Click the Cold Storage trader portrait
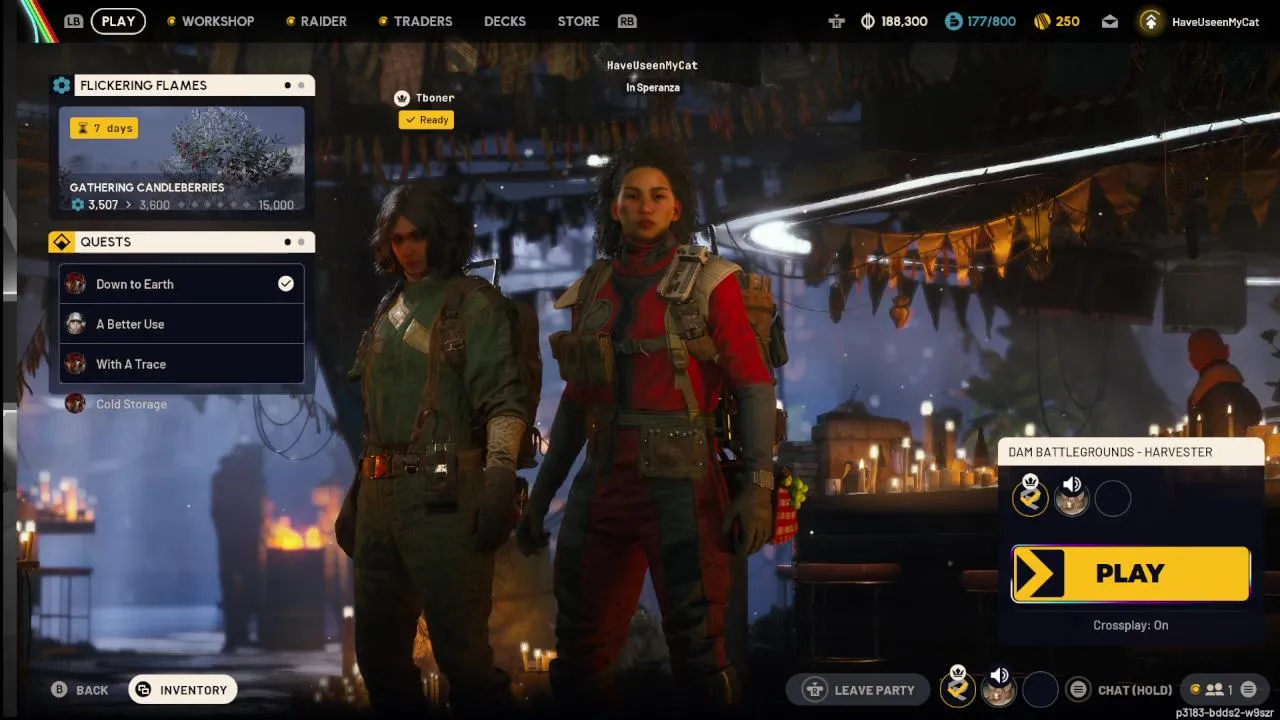The image size is (1280, 720). [x=76, y=404]
